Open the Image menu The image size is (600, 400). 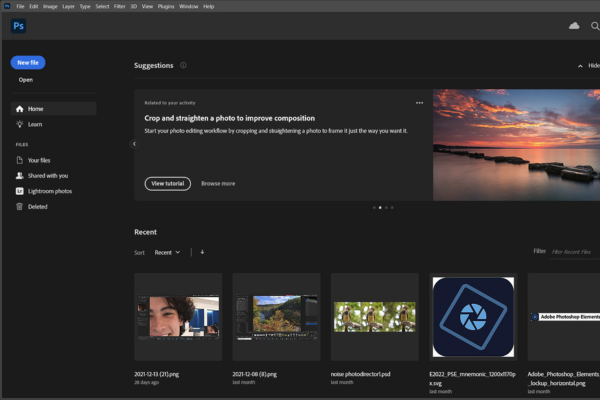point(50,7)
